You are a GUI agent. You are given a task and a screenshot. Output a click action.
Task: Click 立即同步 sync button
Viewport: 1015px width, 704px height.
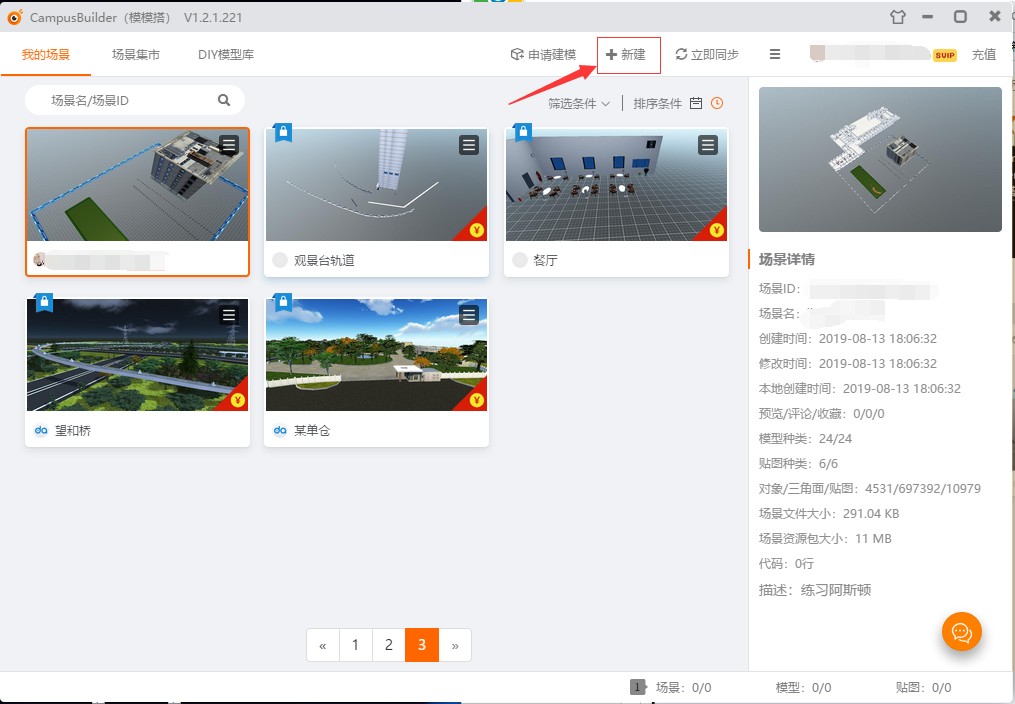pyautogui.click(x=707, y=54)
